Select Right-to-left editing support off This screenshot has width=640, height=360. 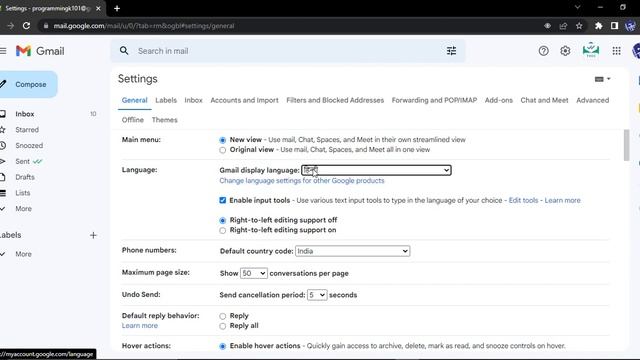[x=222, y=220]
